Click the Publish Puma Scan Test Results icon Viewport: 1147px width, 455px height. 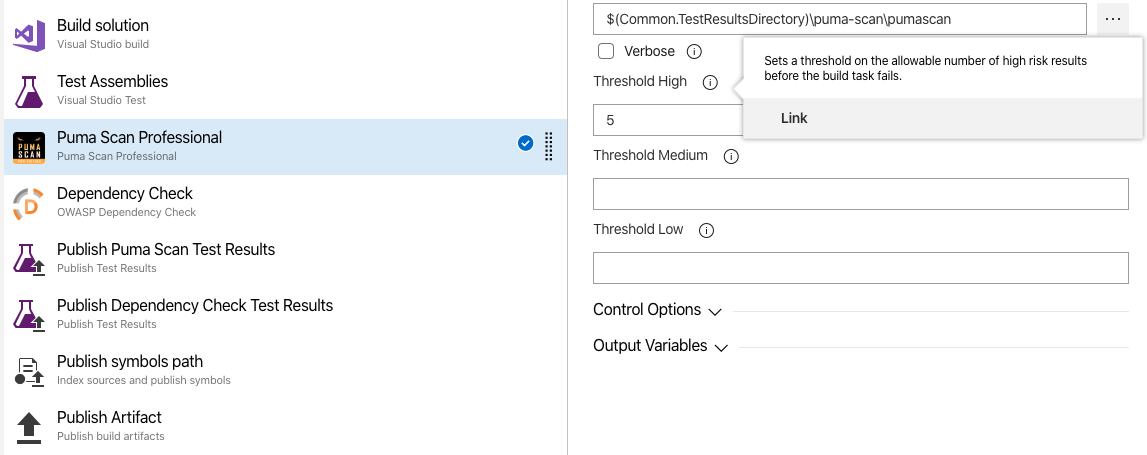(29, 259)
